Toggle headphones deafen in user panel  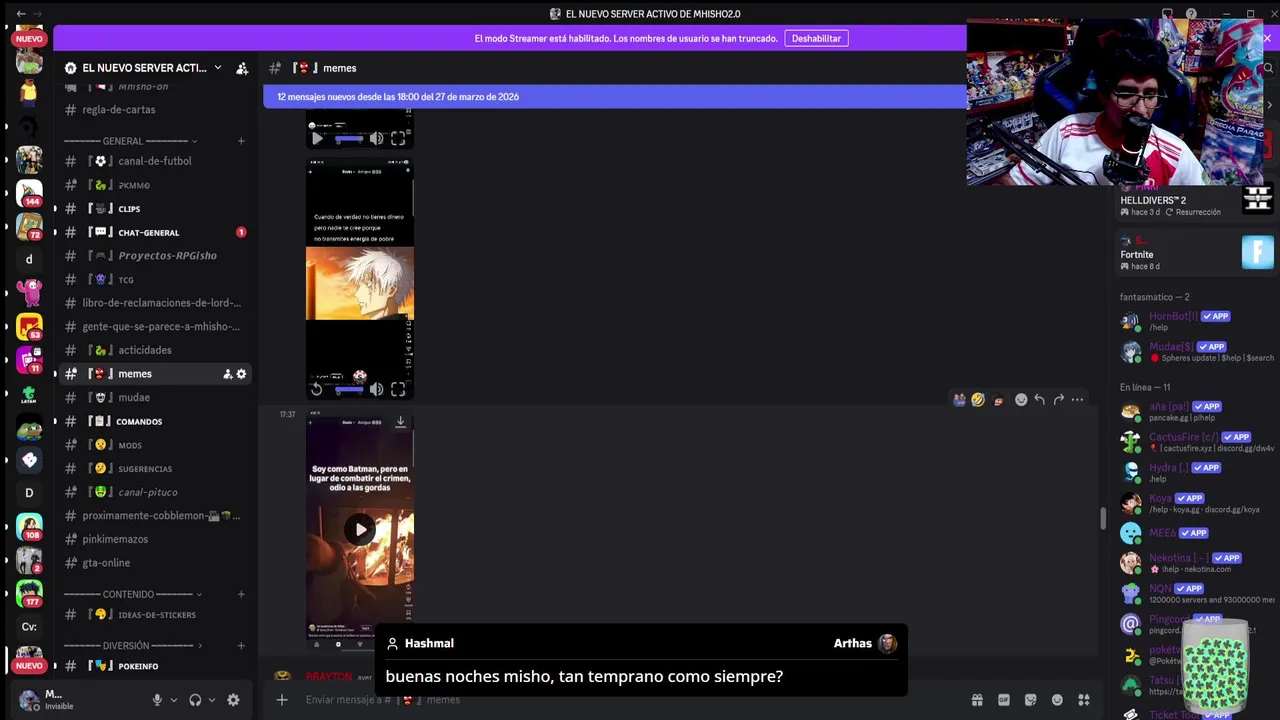[x=195, y=700]
